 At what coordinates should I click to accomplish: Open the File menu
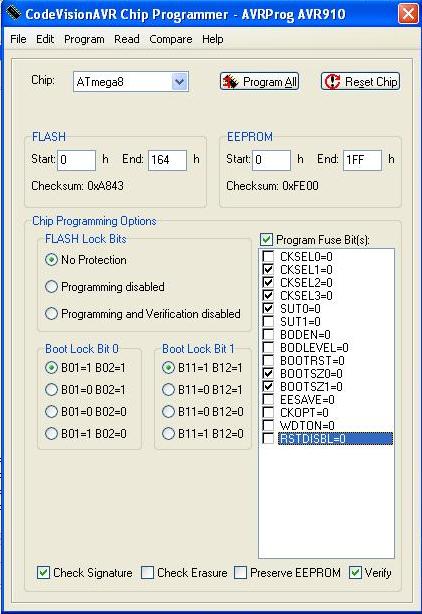(18, 39)
